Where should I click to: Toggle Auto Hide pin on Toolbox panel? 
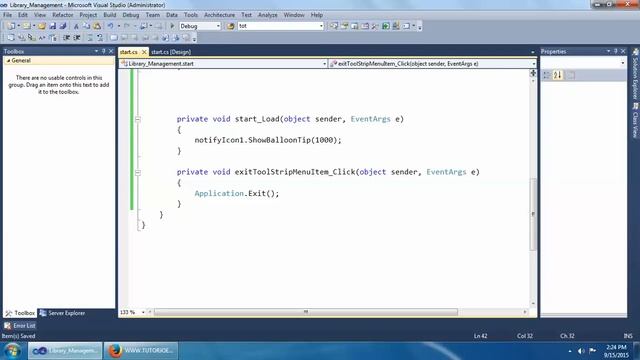pyautogui.click(x=104, y=51)
